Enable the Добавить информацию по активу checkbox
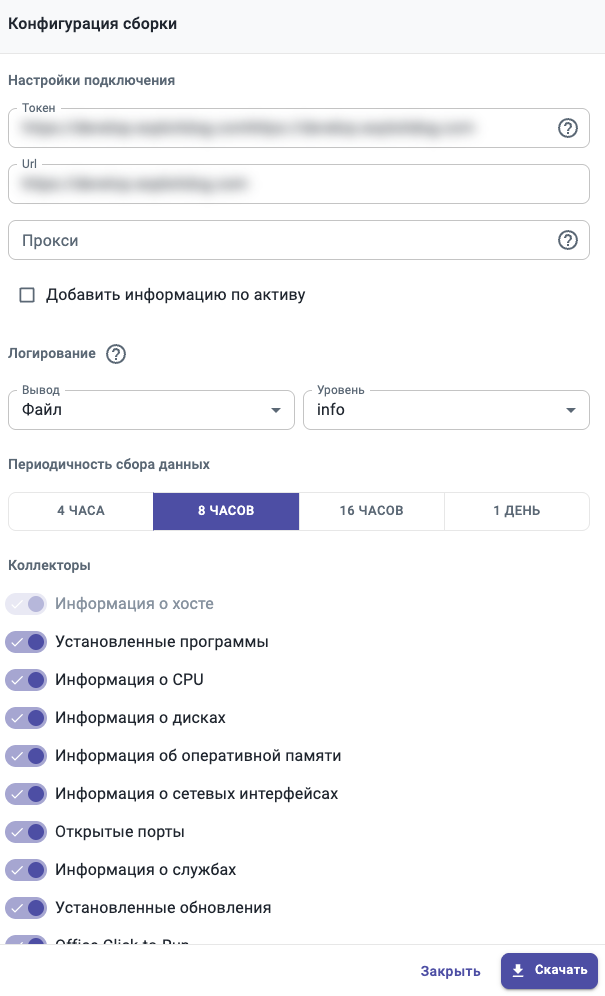This screenshot has height=996, width=605. 27,295
